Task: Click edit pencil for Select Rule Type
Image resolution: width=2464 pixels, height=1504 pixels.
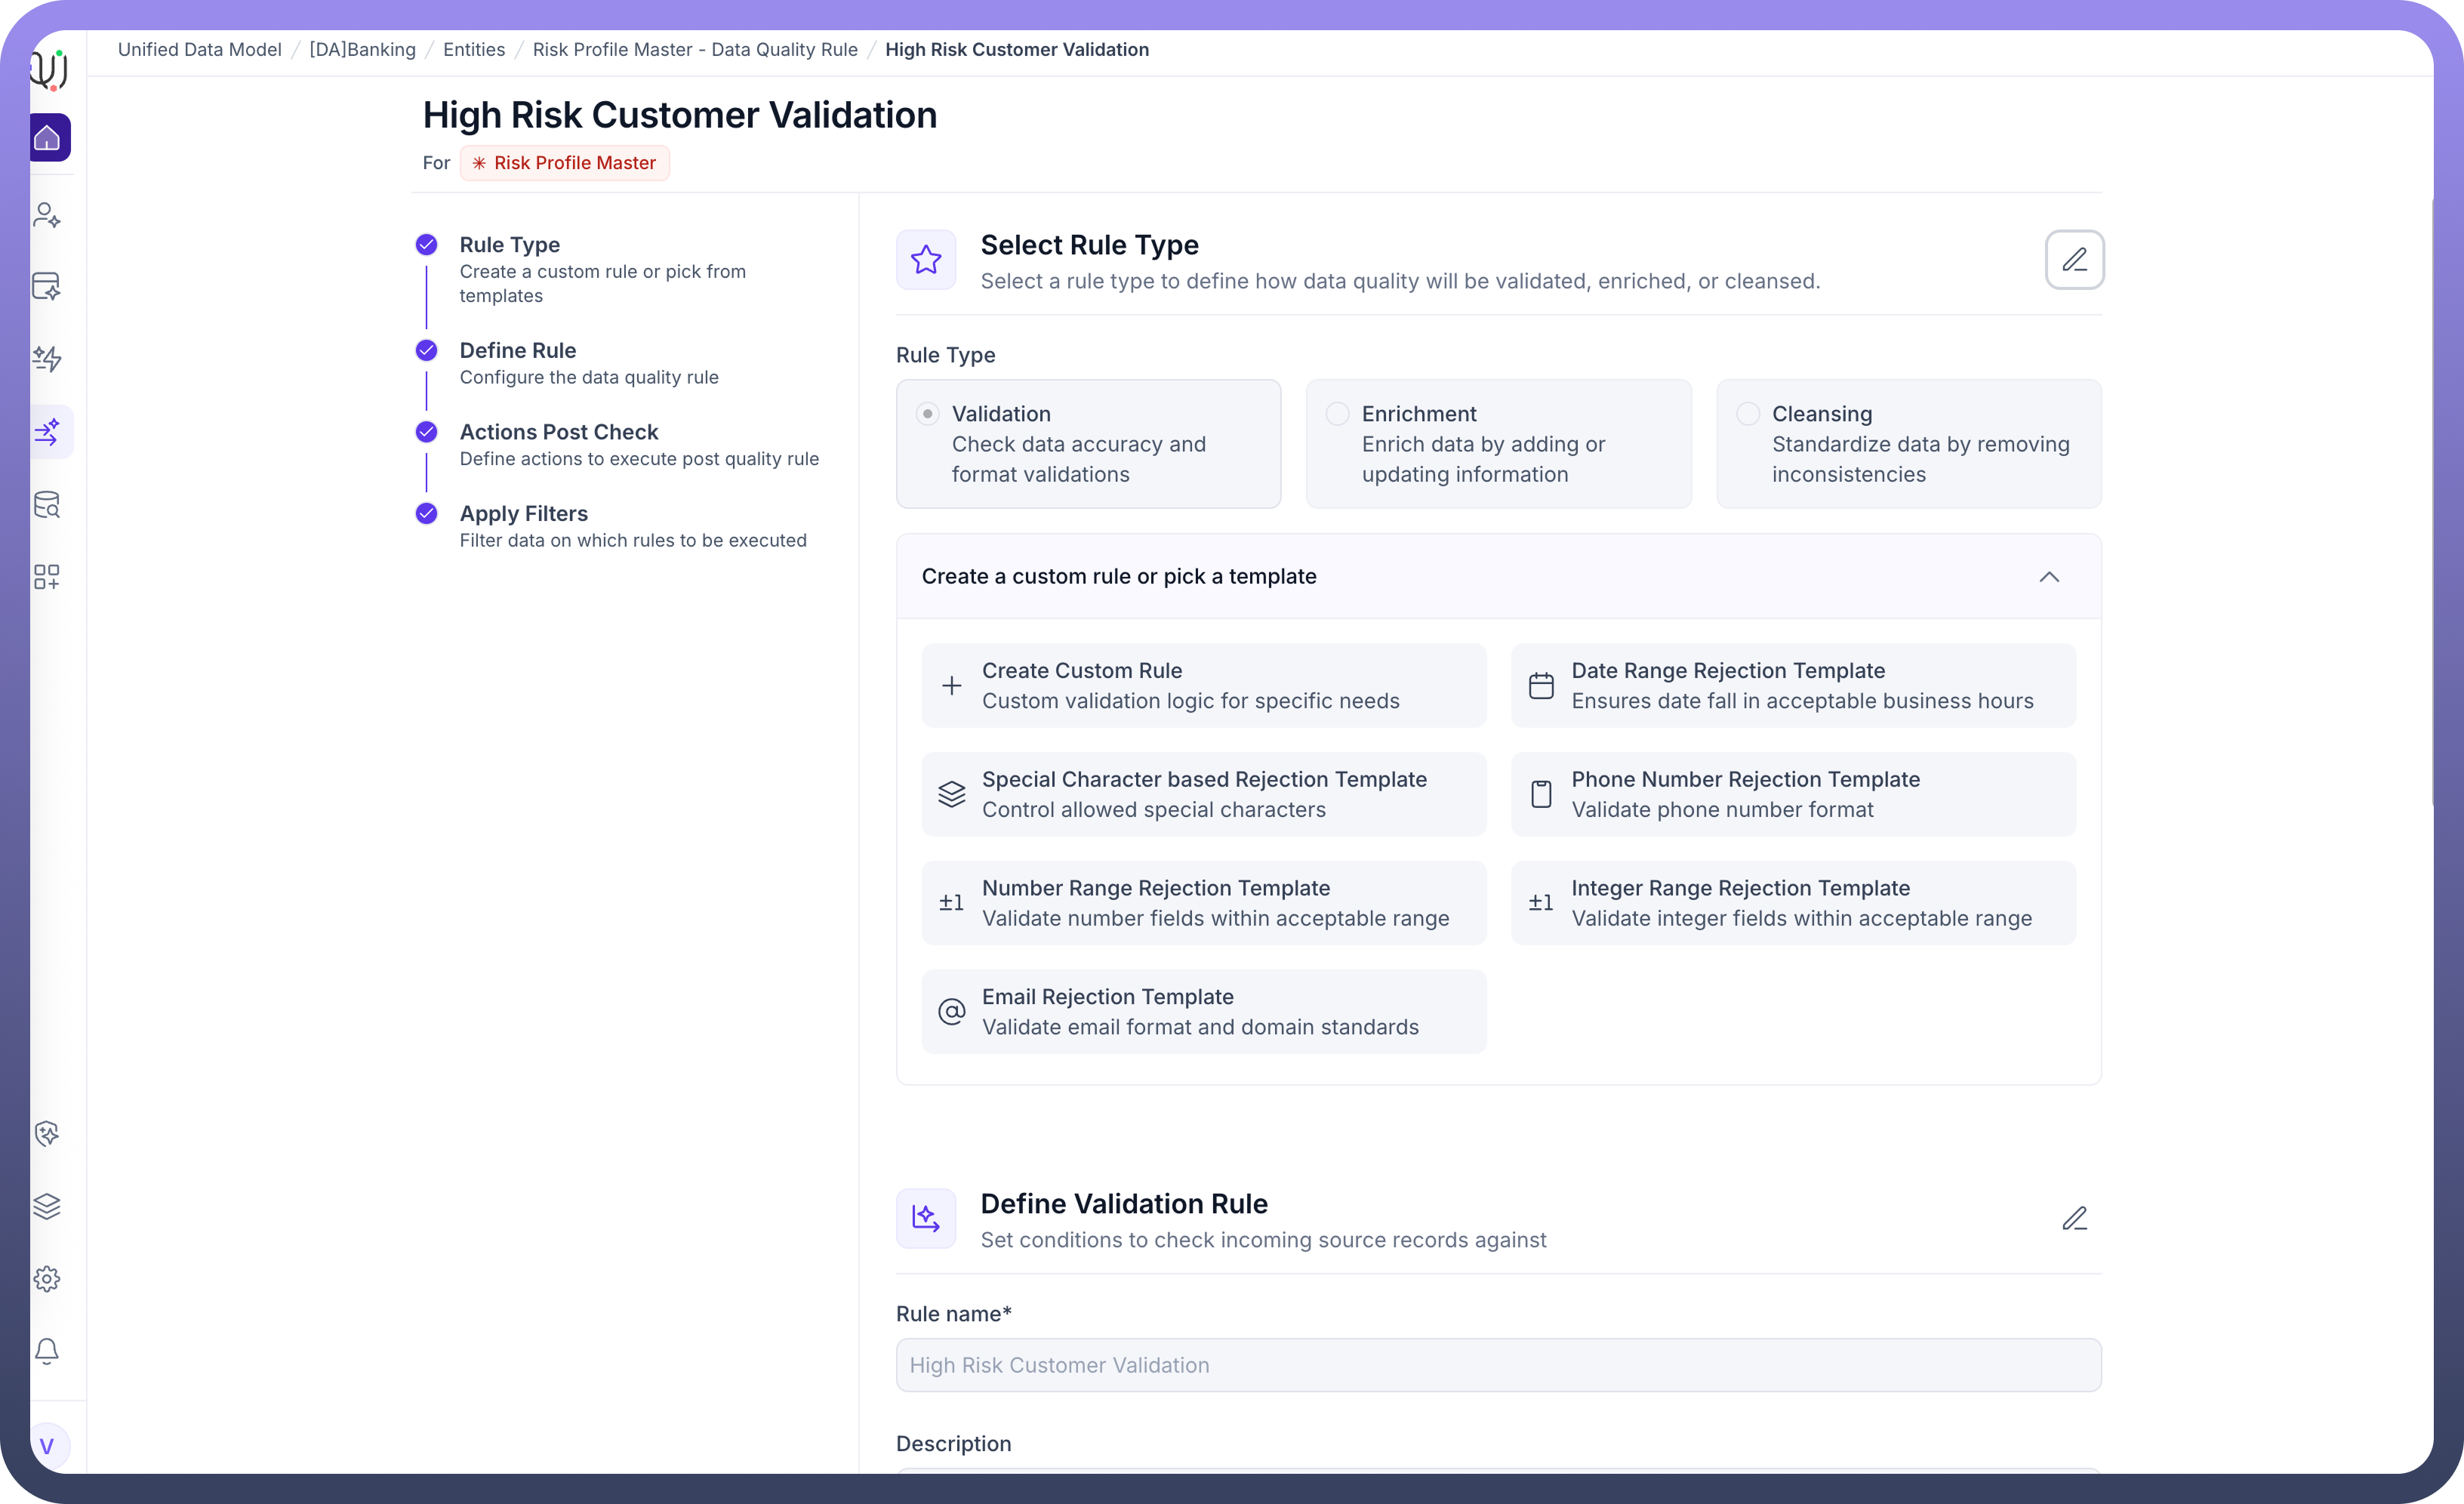Action: pos(2074,260)
